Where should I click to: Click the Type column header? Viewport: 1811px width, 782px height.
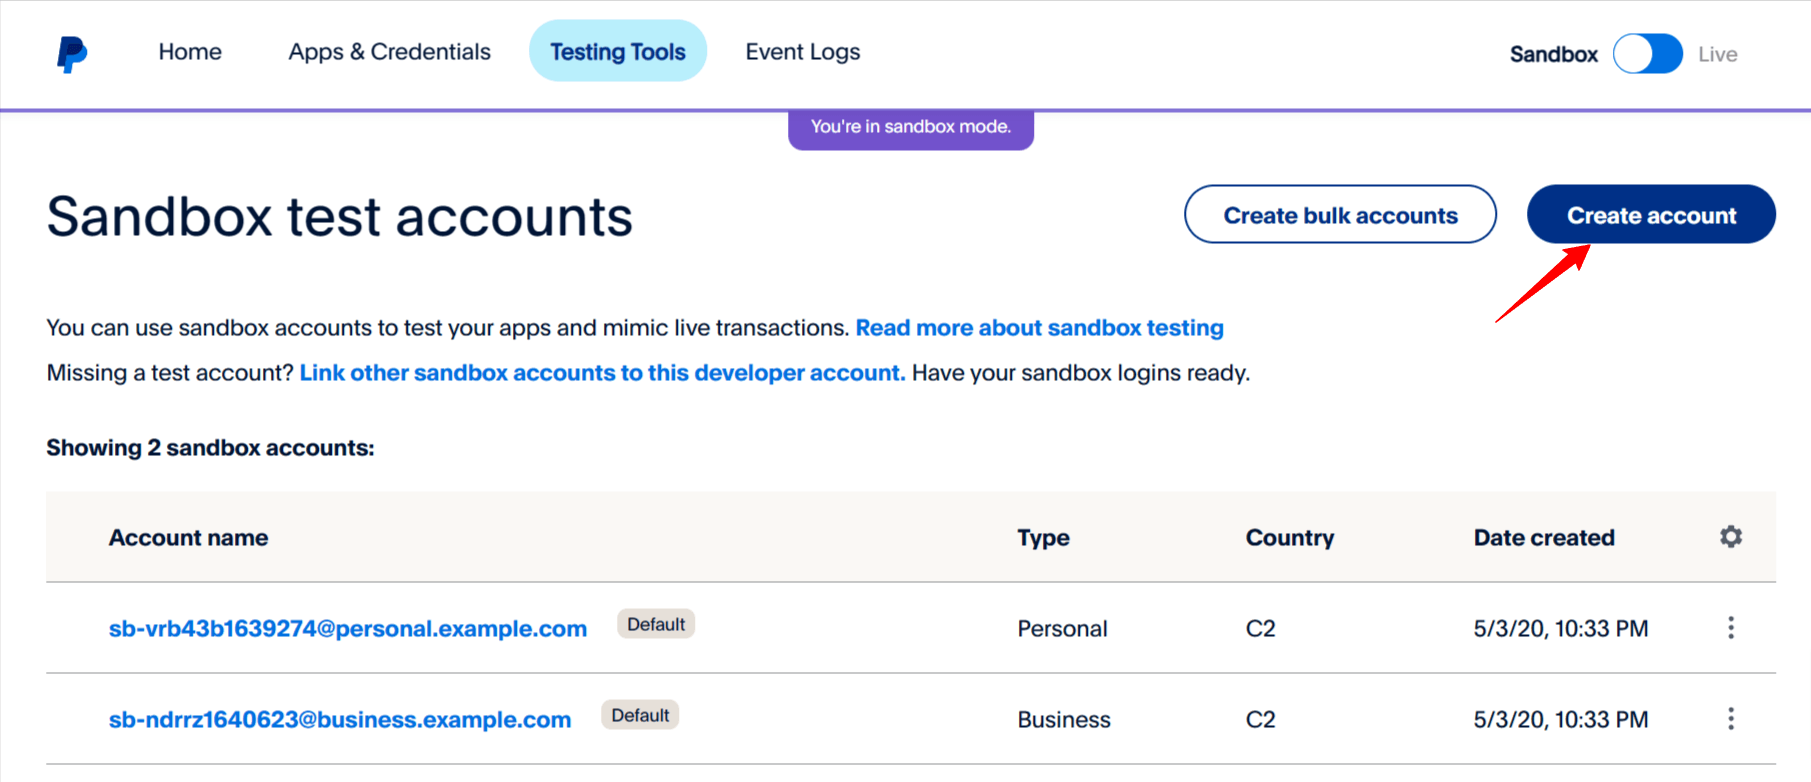click(1043, 538)
